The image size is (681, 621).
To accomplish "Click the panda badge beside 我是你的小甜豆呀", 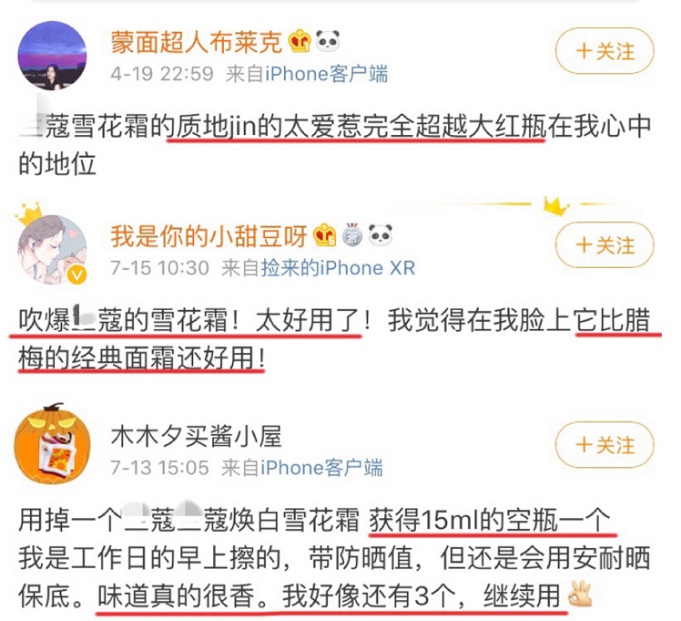I will [x=380, y=235].
